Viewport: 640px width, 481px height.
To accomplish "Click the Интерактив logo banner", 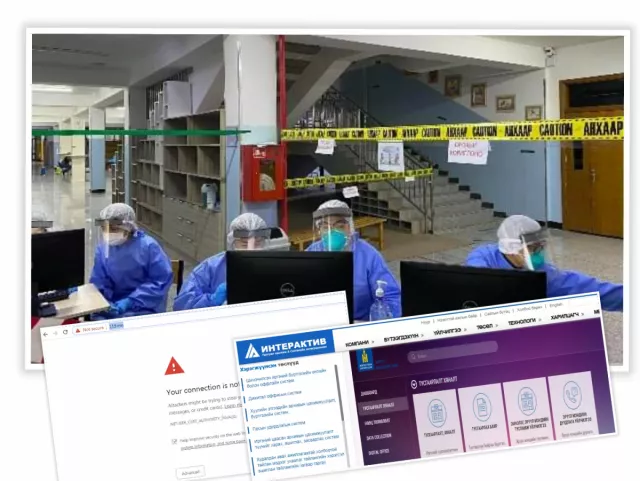I will pyautogui.click(x=286, y=347).
